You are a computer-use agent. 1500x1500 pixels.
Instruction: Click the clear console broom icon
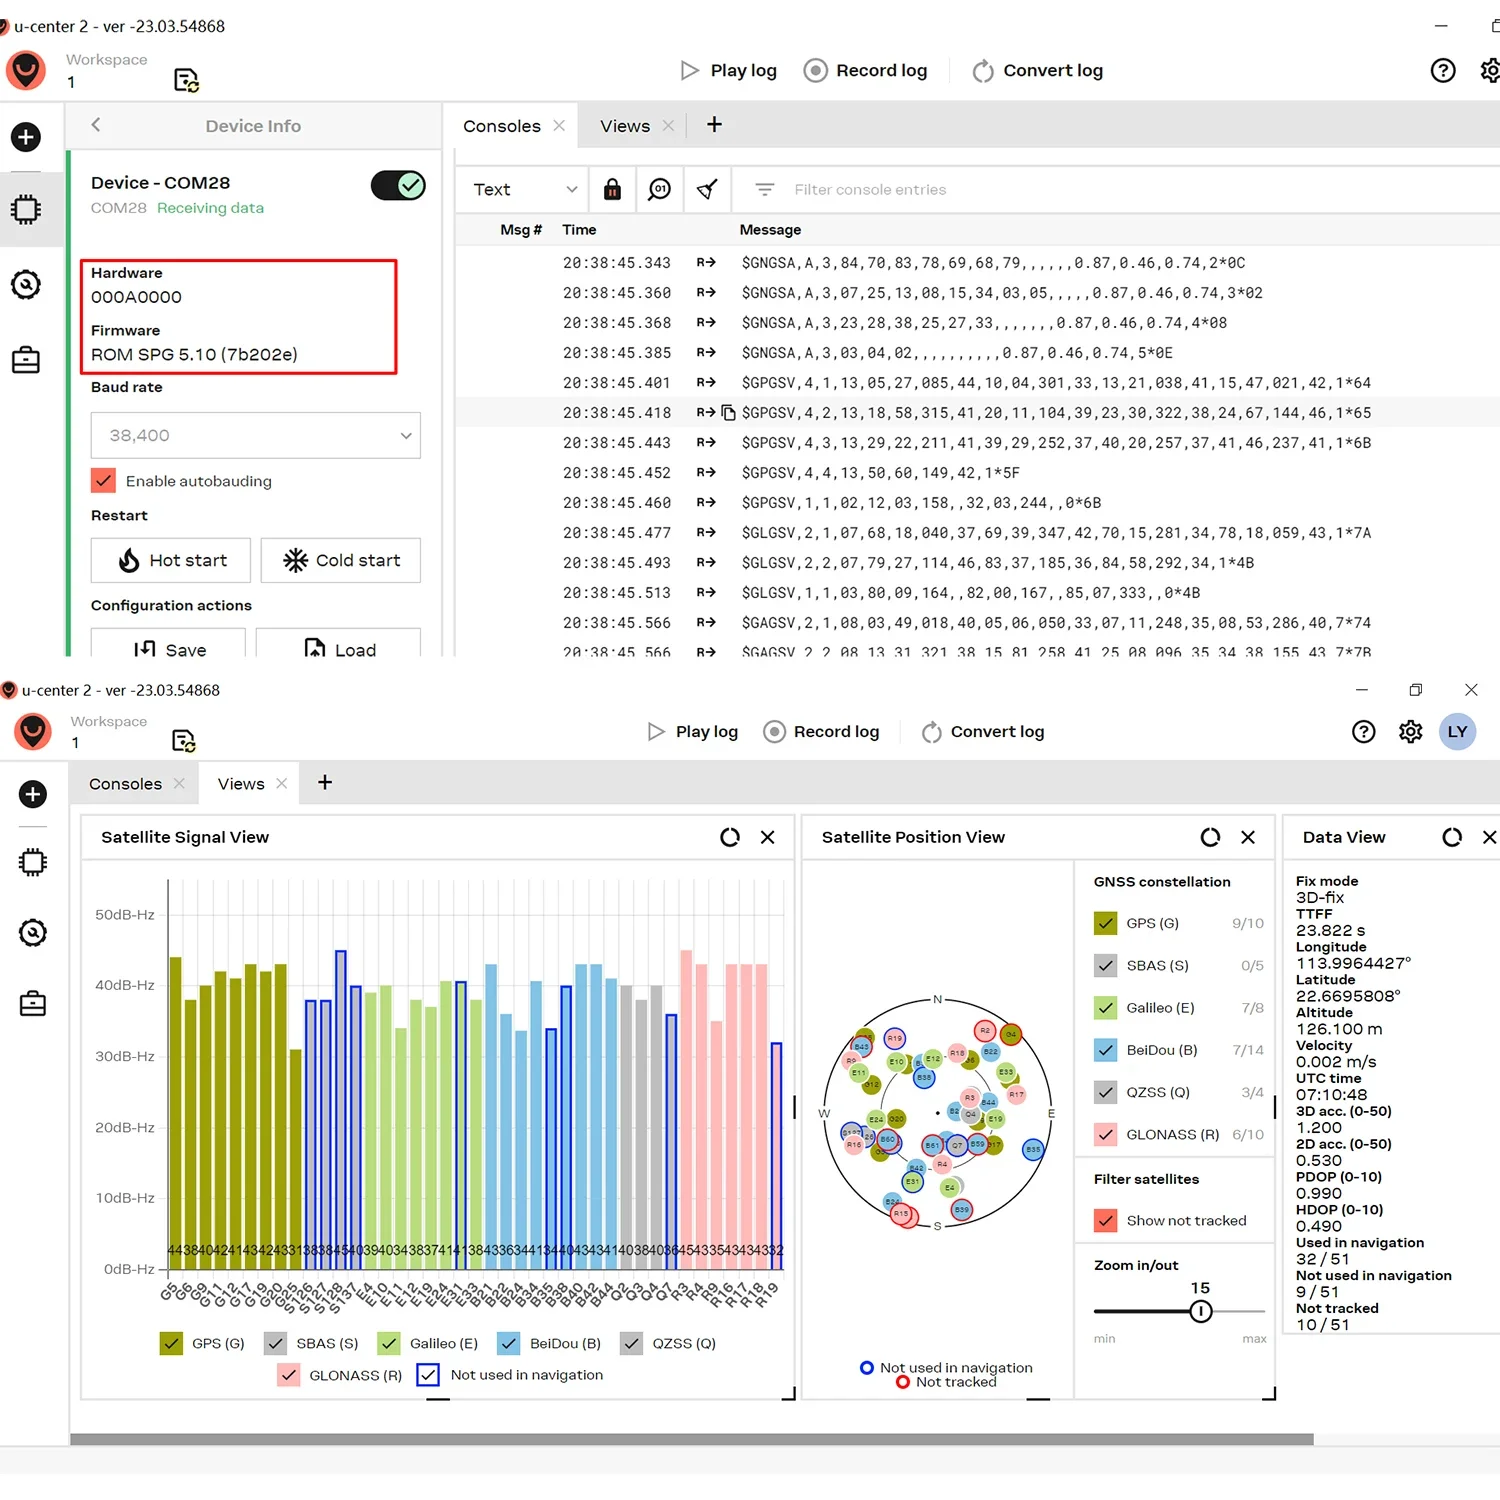(x=707, y=189)
